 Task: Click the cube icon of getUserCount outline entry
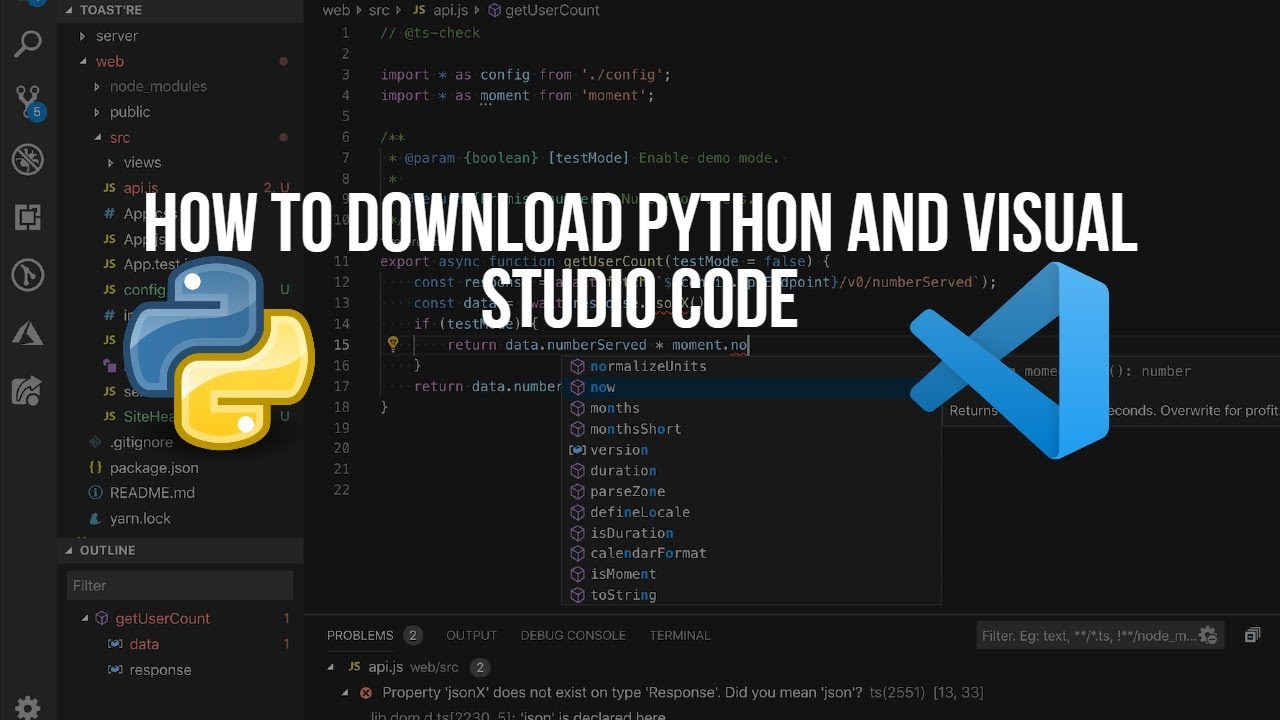[102, 618]
